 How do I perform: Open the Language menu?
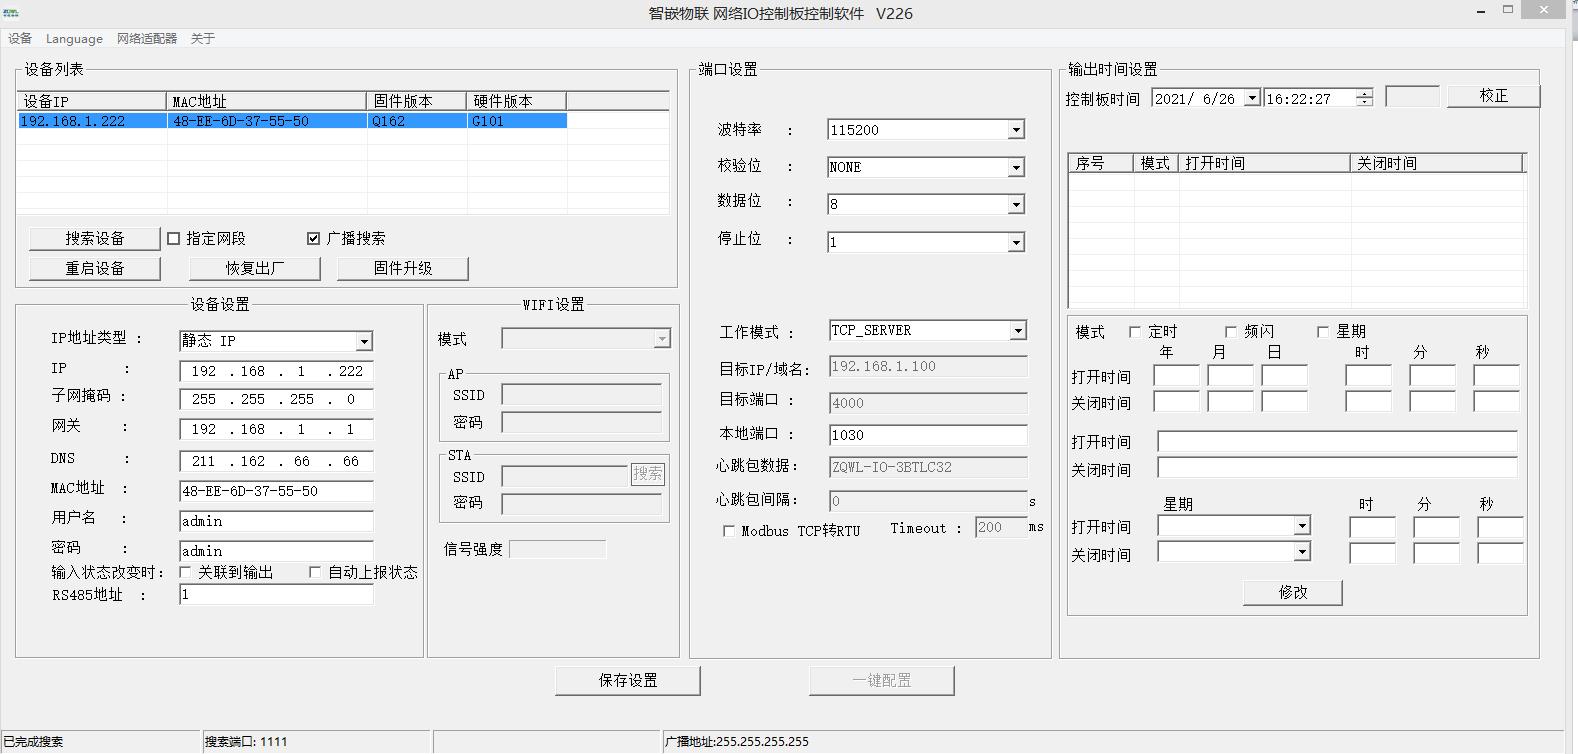[x=74, y=38]
